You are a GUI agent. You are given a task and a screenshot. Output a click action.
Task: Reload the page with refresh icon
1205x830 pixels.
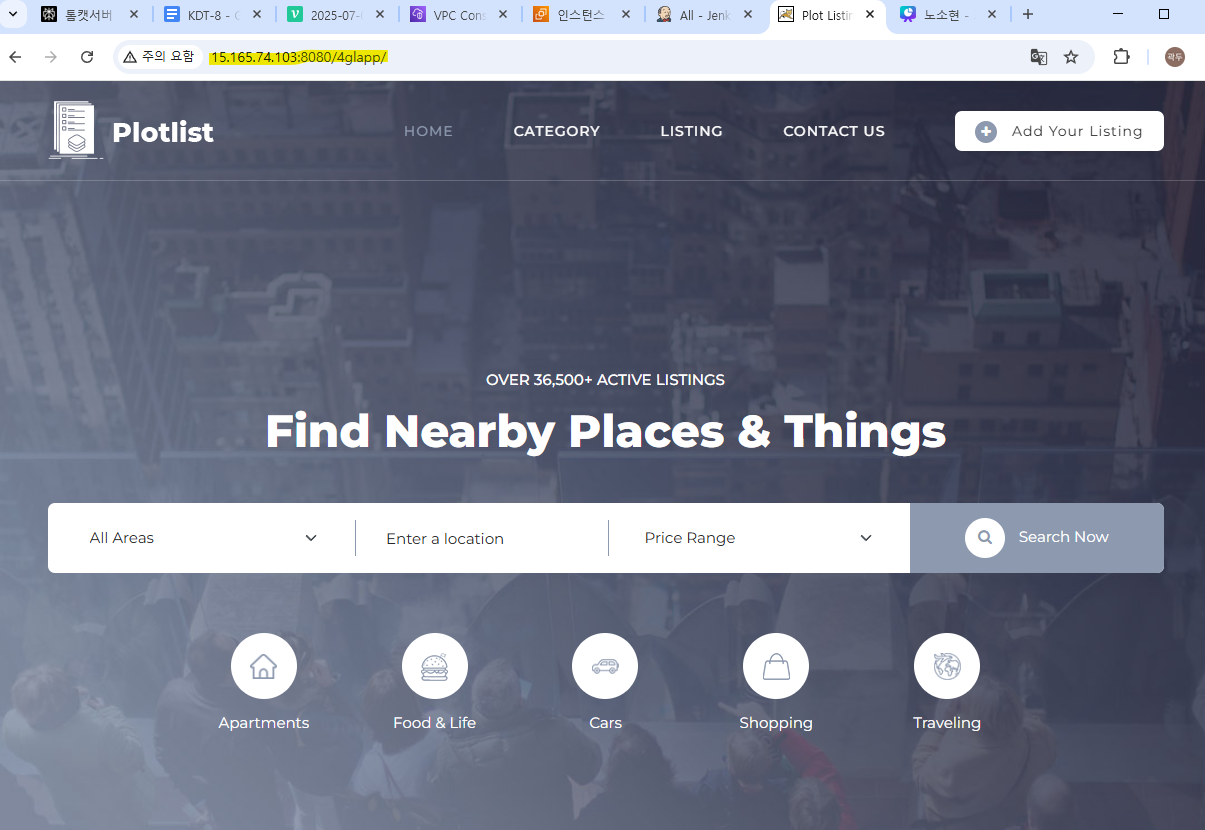pos(87,57)
